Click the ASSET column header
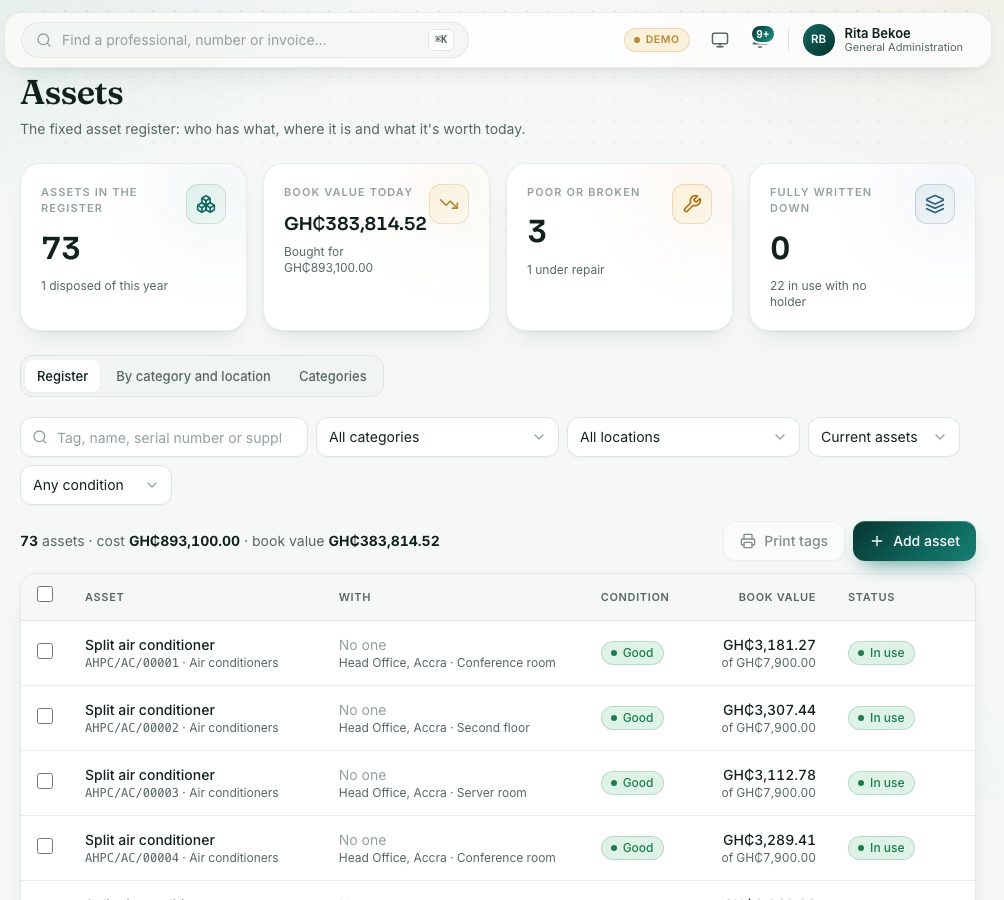Viewport: 1004px width, 900px height. (x=104, y=597)
